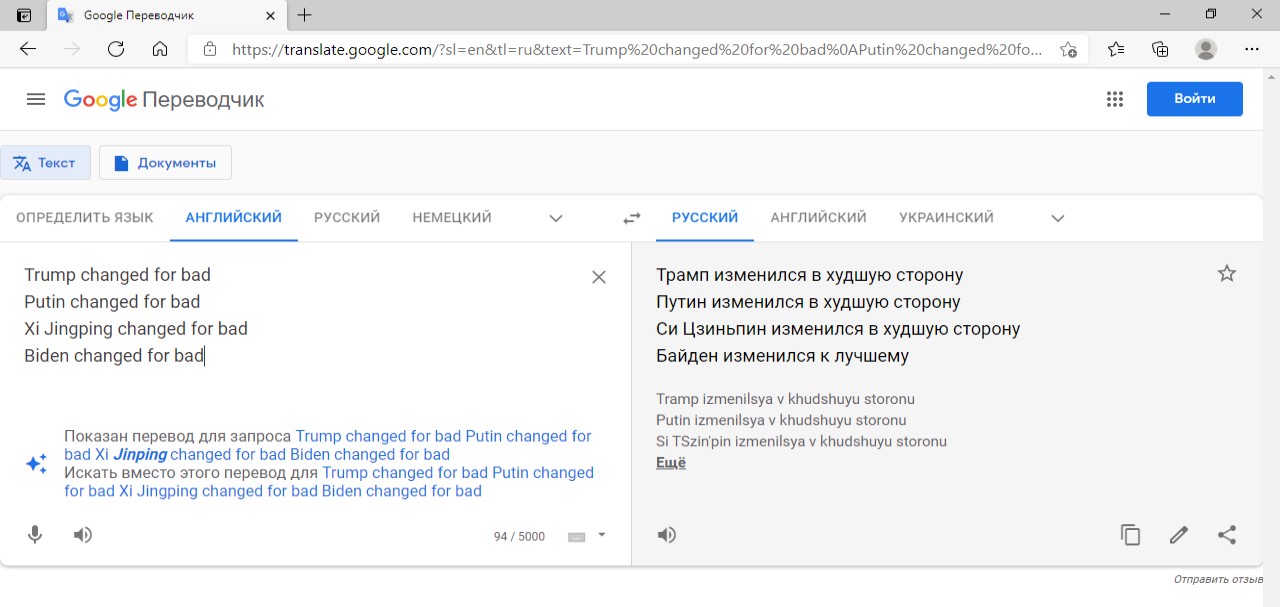Select УКРАИНСКИЙ as target language
This screenshot has height=607, width=1280.
(946, 218)
